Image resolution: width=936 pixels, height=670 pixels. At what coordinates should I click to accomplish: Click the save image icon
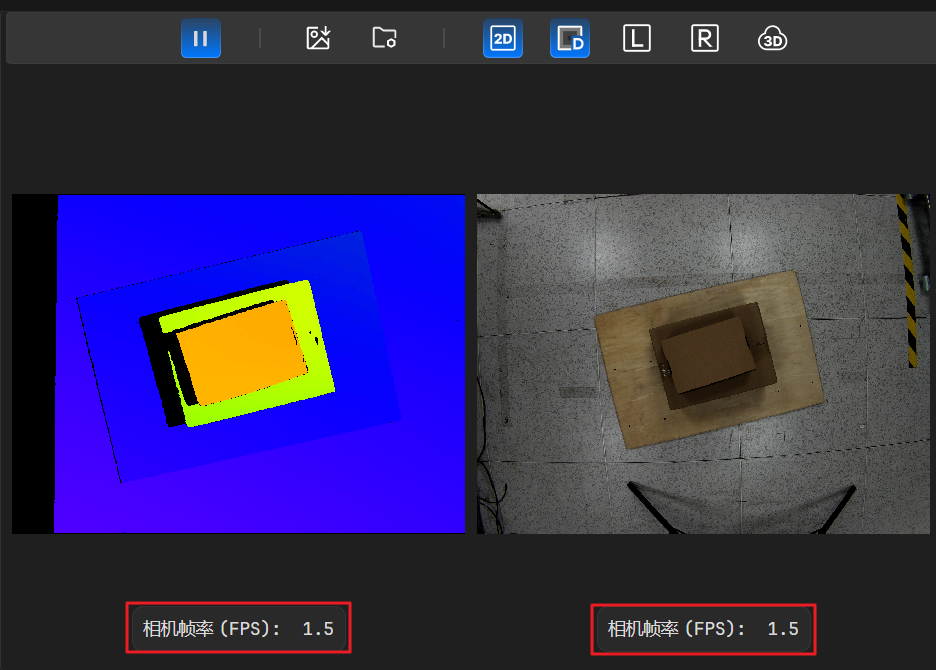[x=318, y=39]
